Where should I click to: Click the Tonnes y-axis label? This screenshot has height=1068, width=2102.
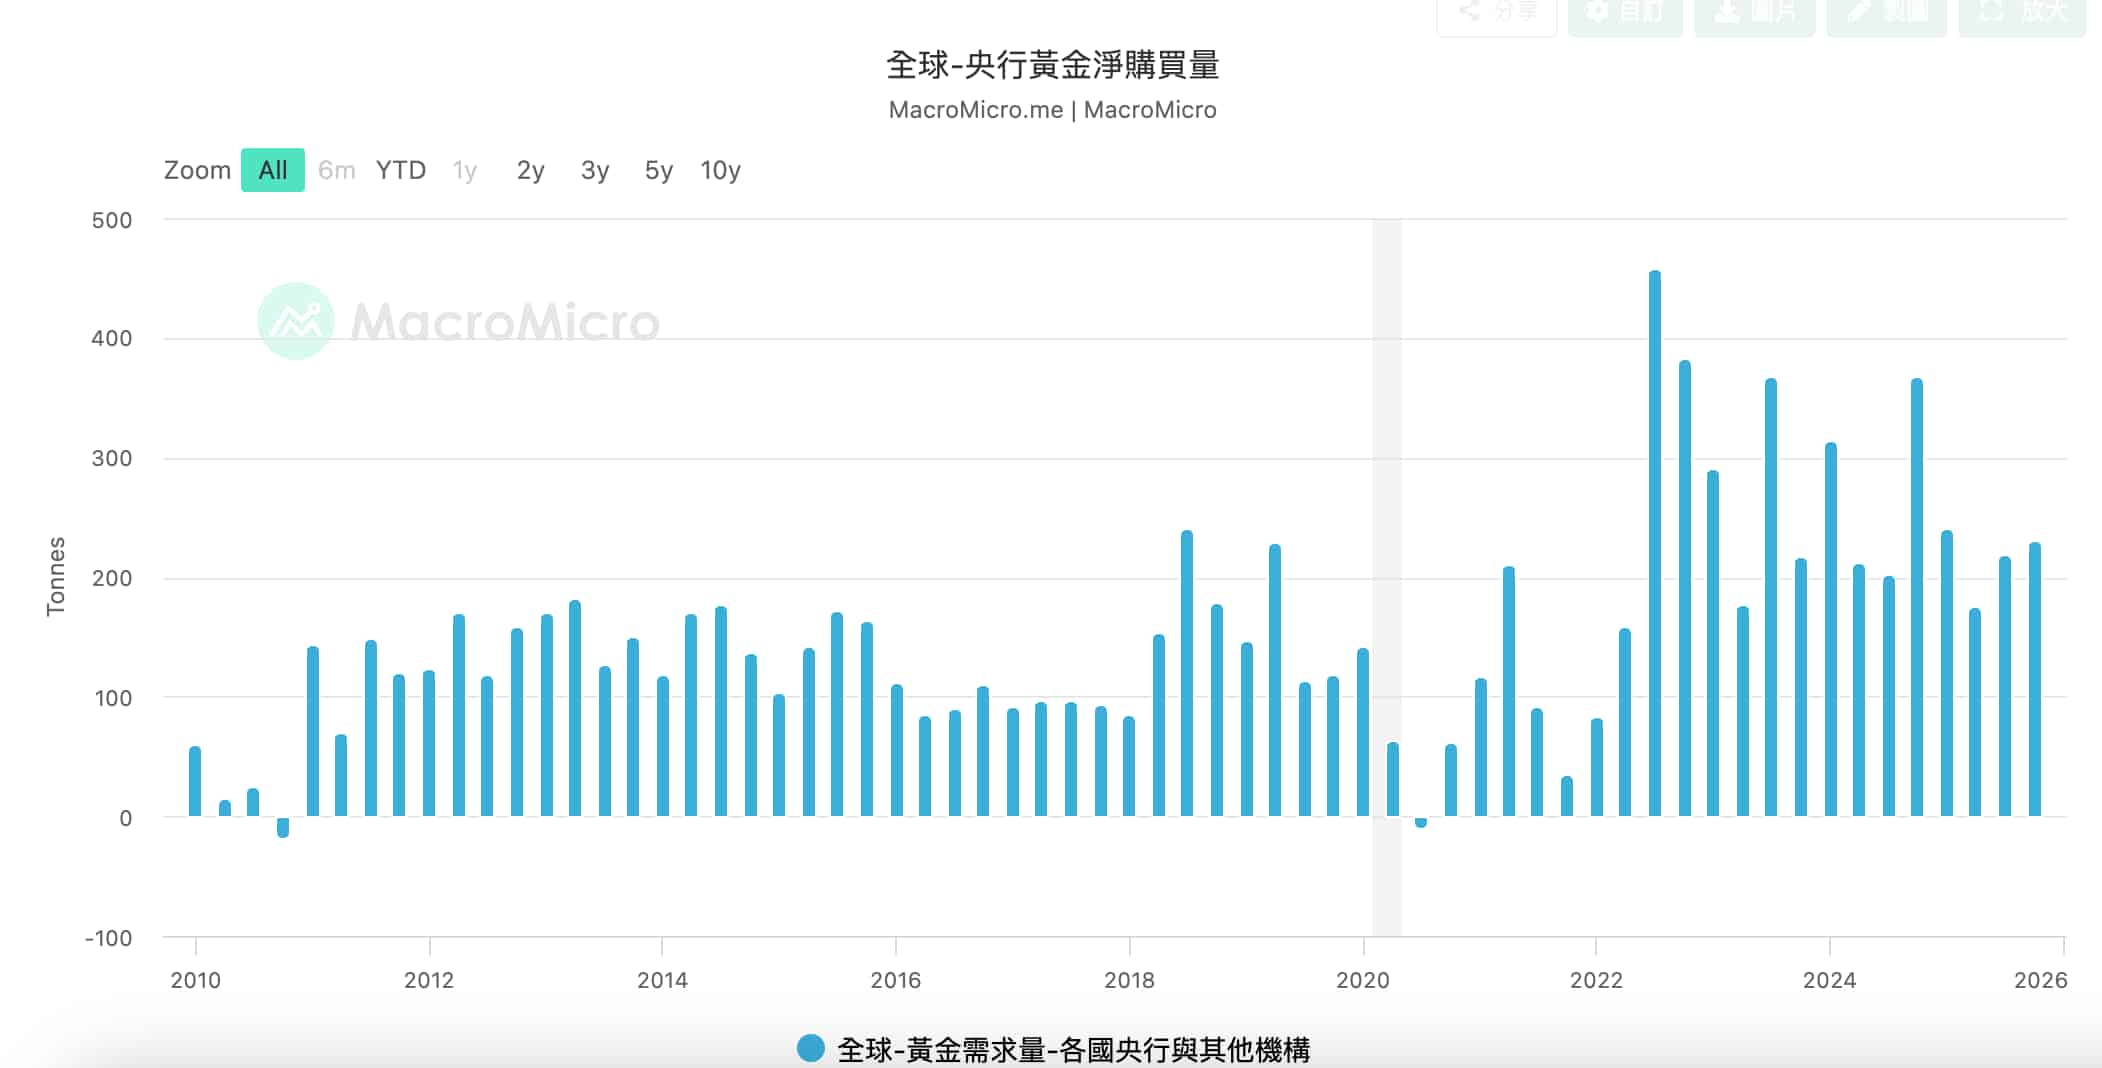[56, 577]
